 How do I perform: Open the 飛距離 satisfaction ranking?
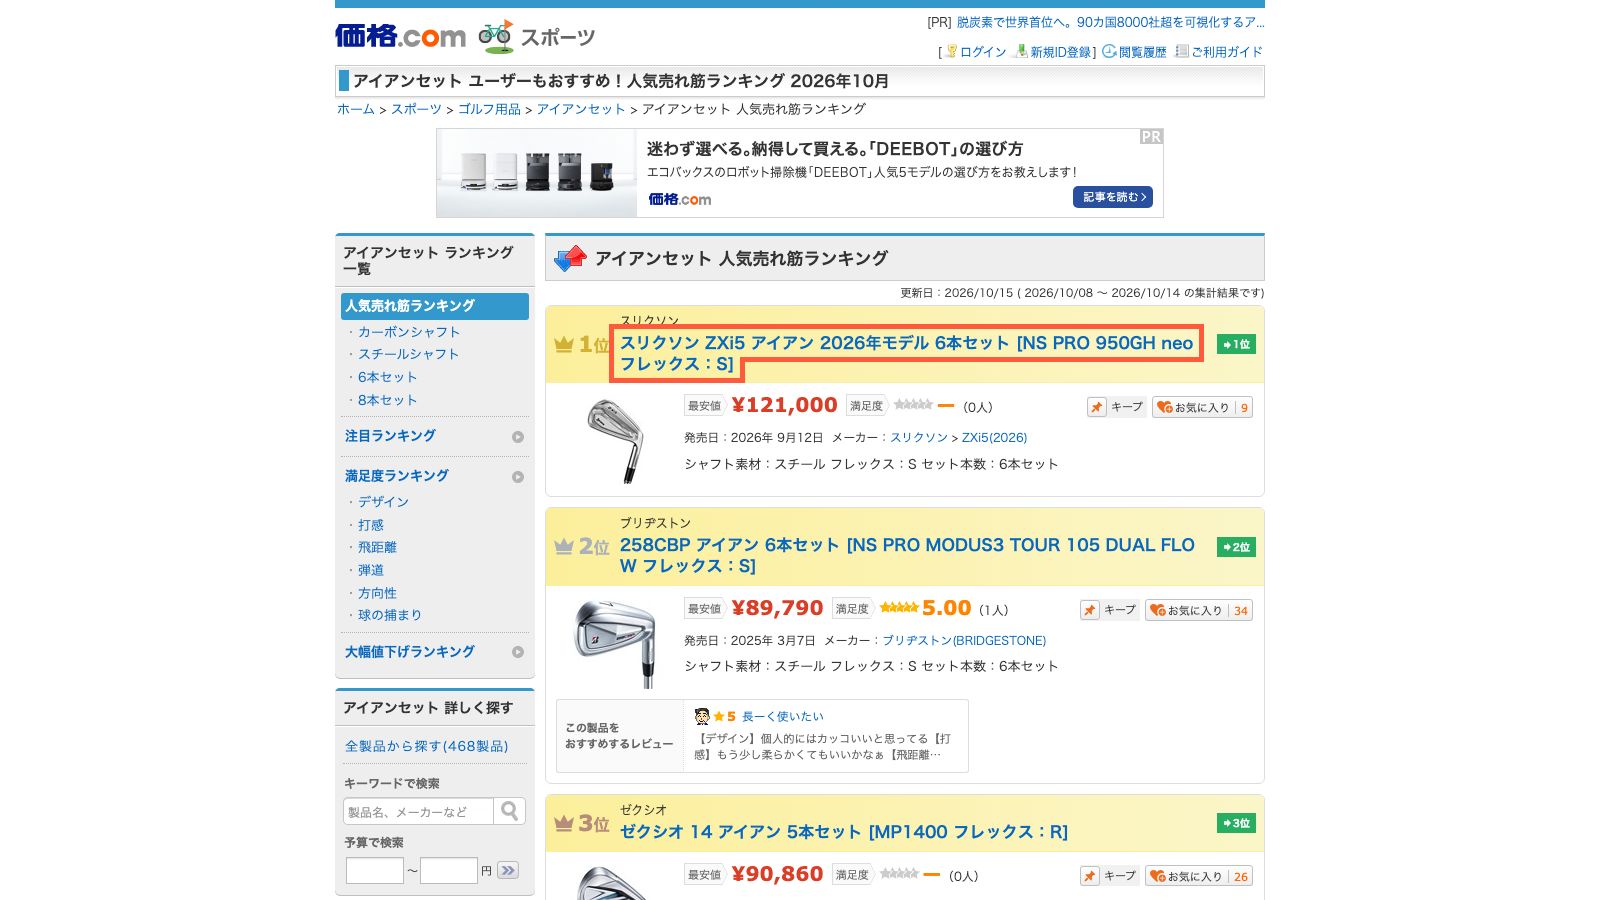click(x=377, y=547)
